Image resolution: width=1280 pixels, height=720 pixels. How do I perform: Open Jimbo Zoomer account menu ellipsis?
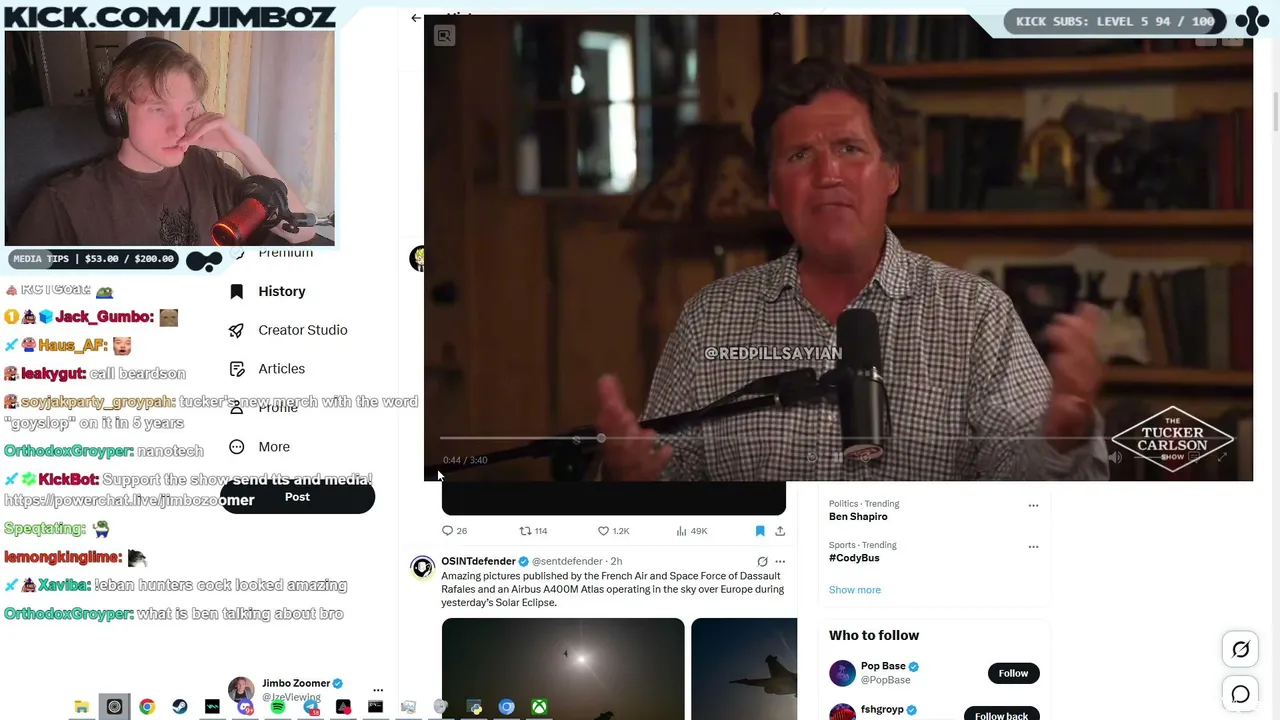[378, 690]
